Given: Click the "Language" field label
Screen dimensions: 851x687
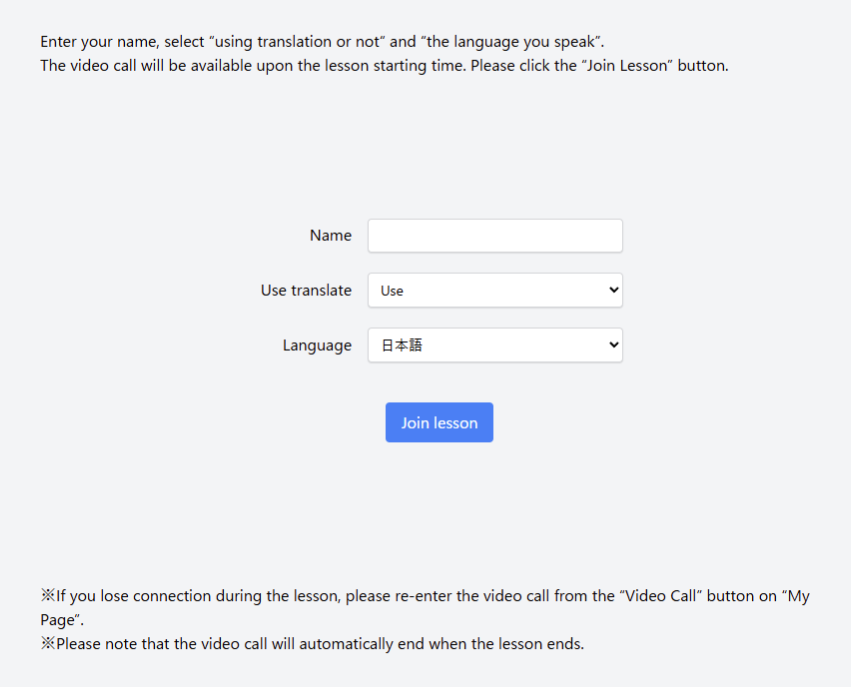Looking at the screenshot, I should click(317, 346).
